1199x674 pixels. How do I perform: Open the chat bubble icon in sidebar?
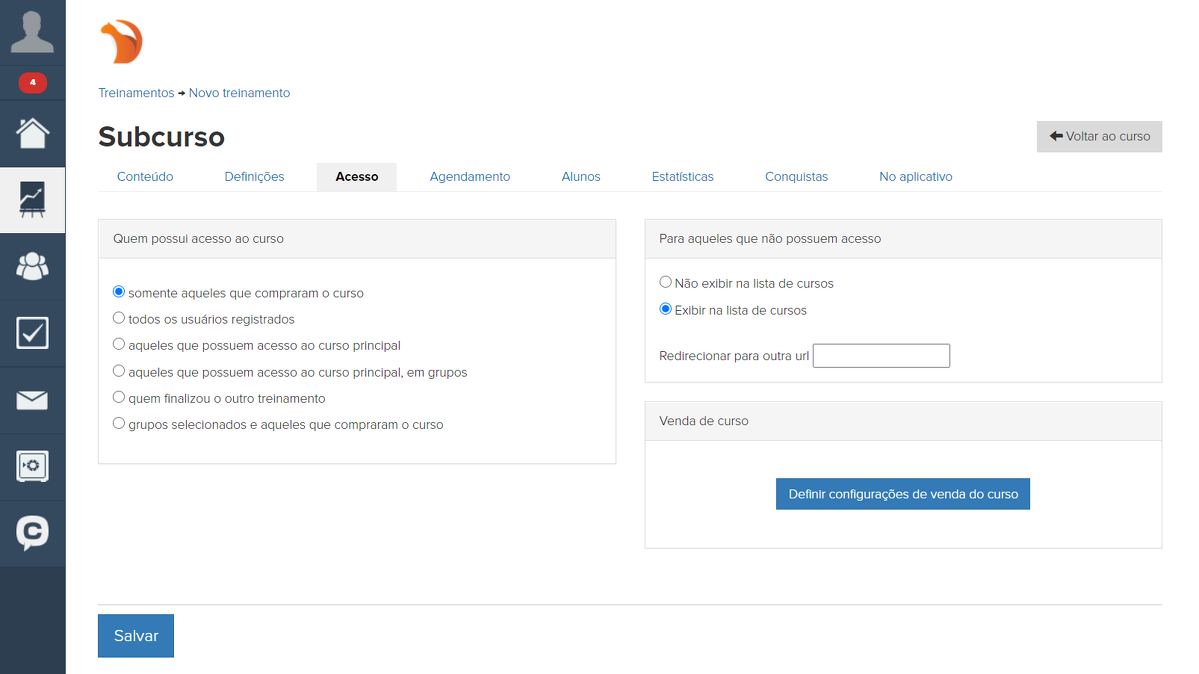[x=32, y=533]
